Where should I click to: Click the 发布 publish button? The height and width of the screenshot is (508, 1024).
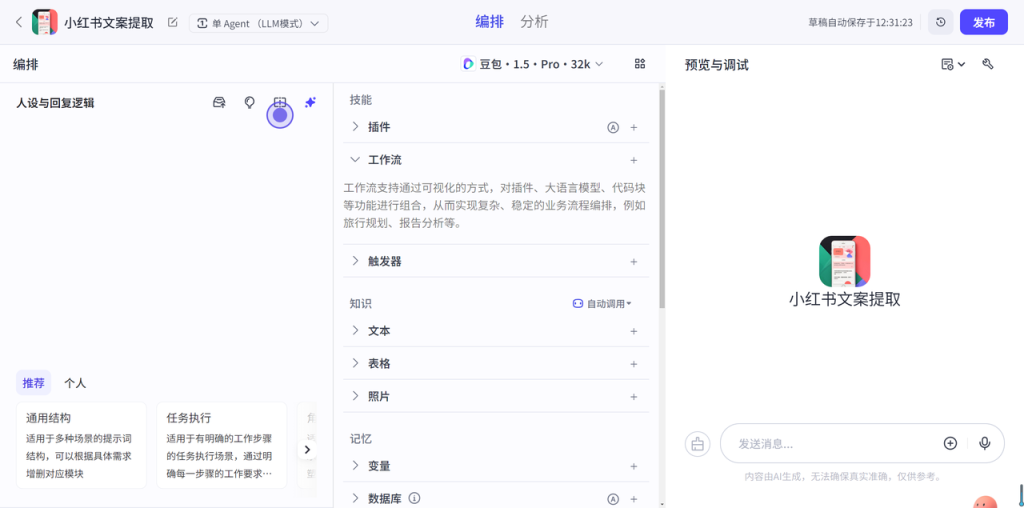point(984,22)
